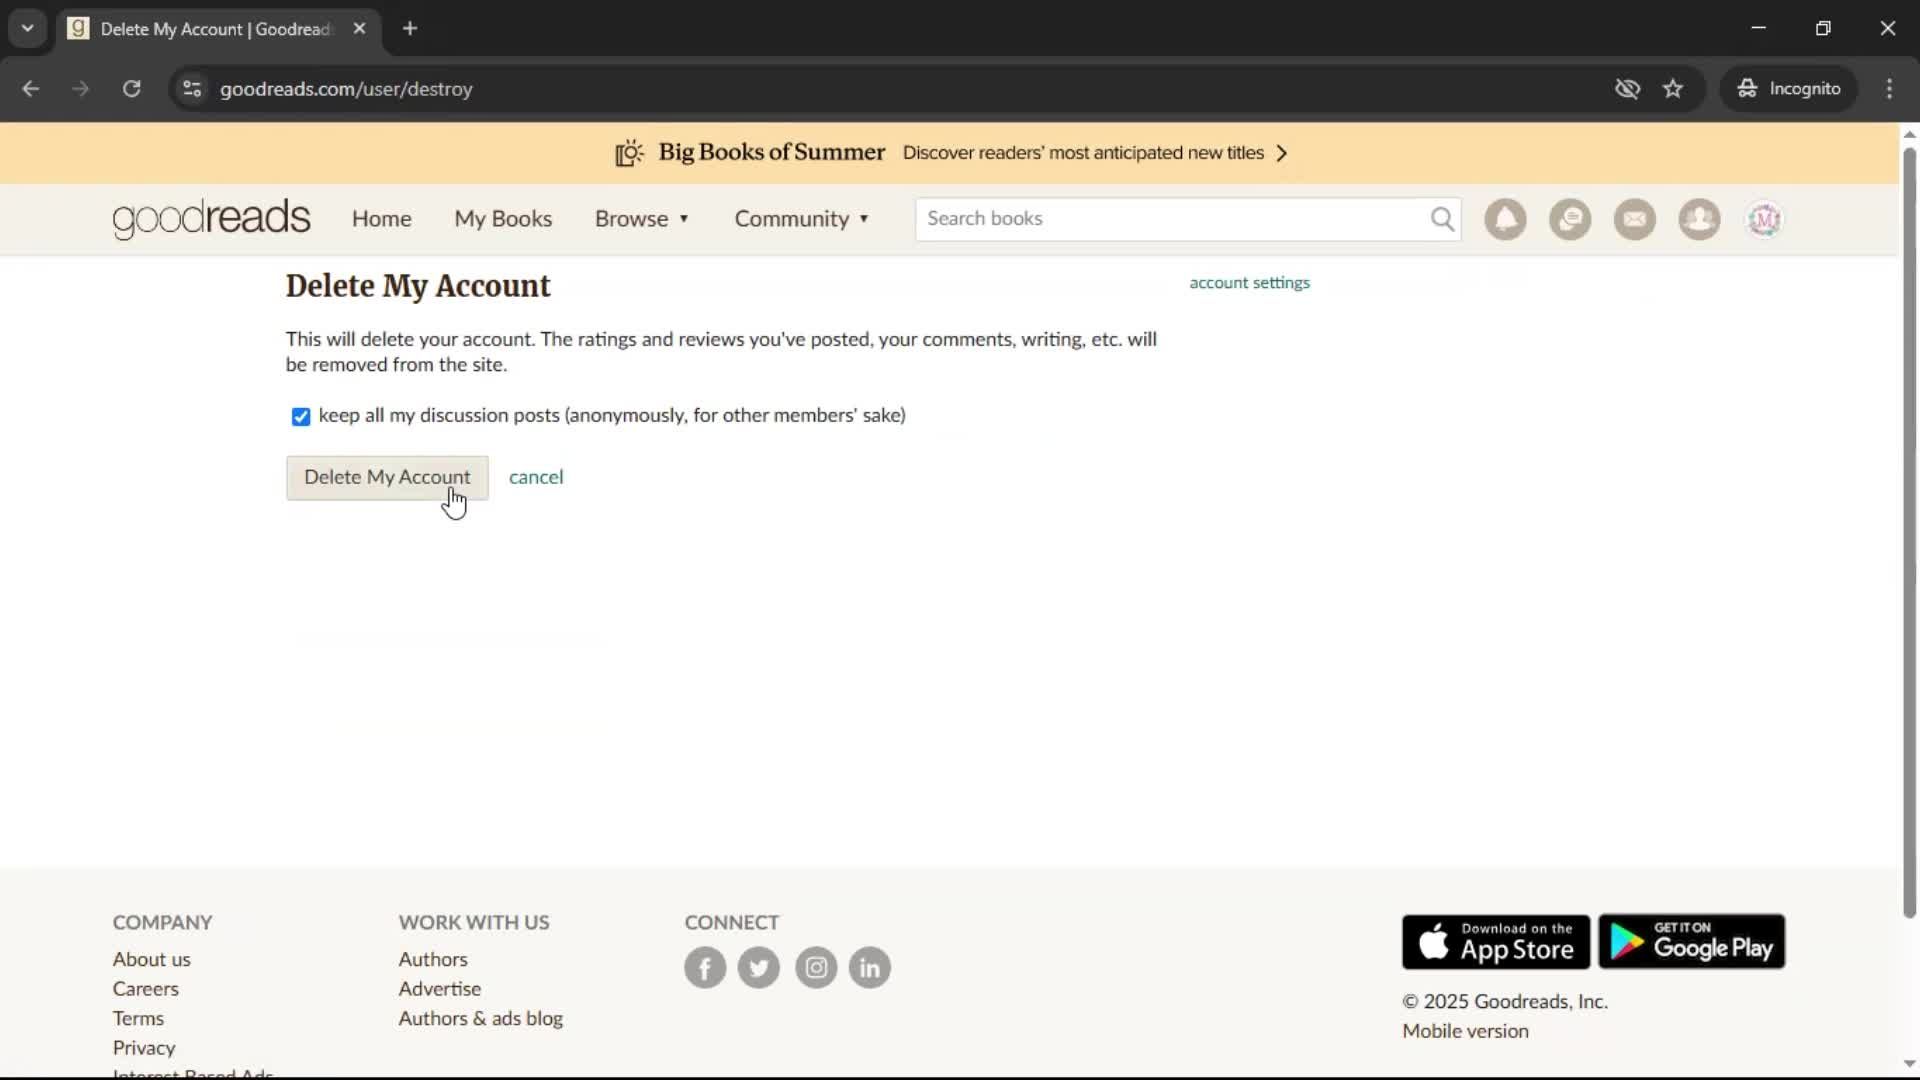Reload the page
The width and height of the screenshot is (1920, 1080).
[x=131, y=89]
